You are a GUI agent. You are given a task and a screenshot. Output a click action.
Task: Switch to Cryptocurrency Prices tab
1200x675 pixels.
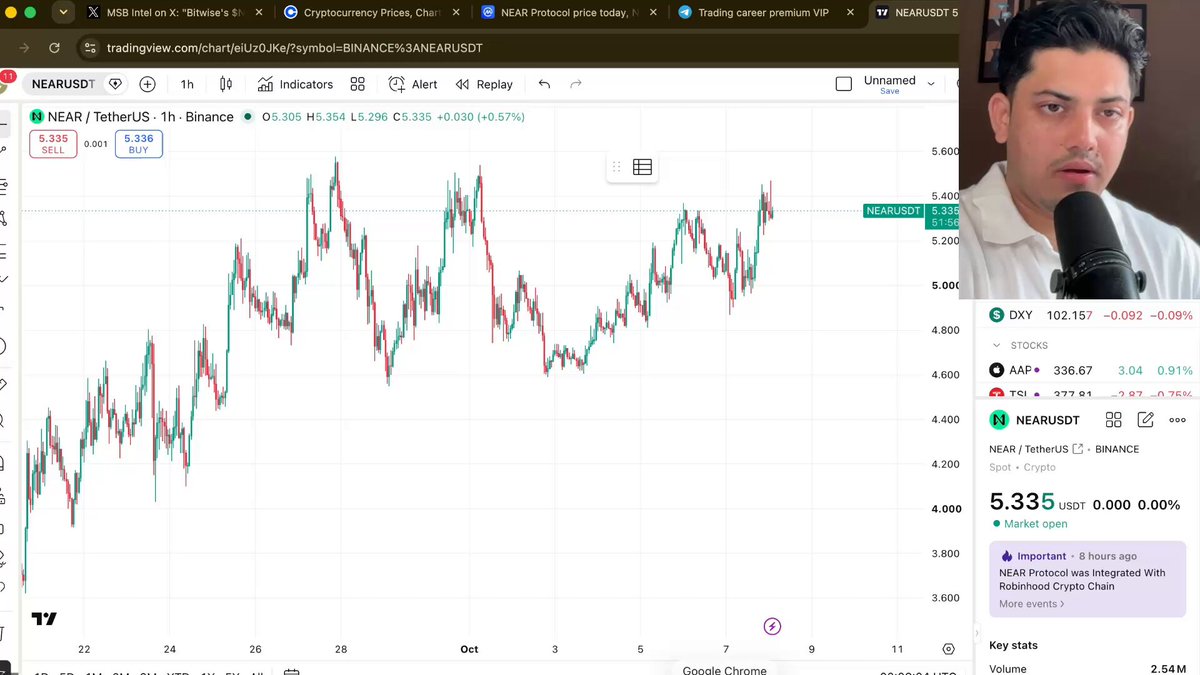(x=372, y=13)
